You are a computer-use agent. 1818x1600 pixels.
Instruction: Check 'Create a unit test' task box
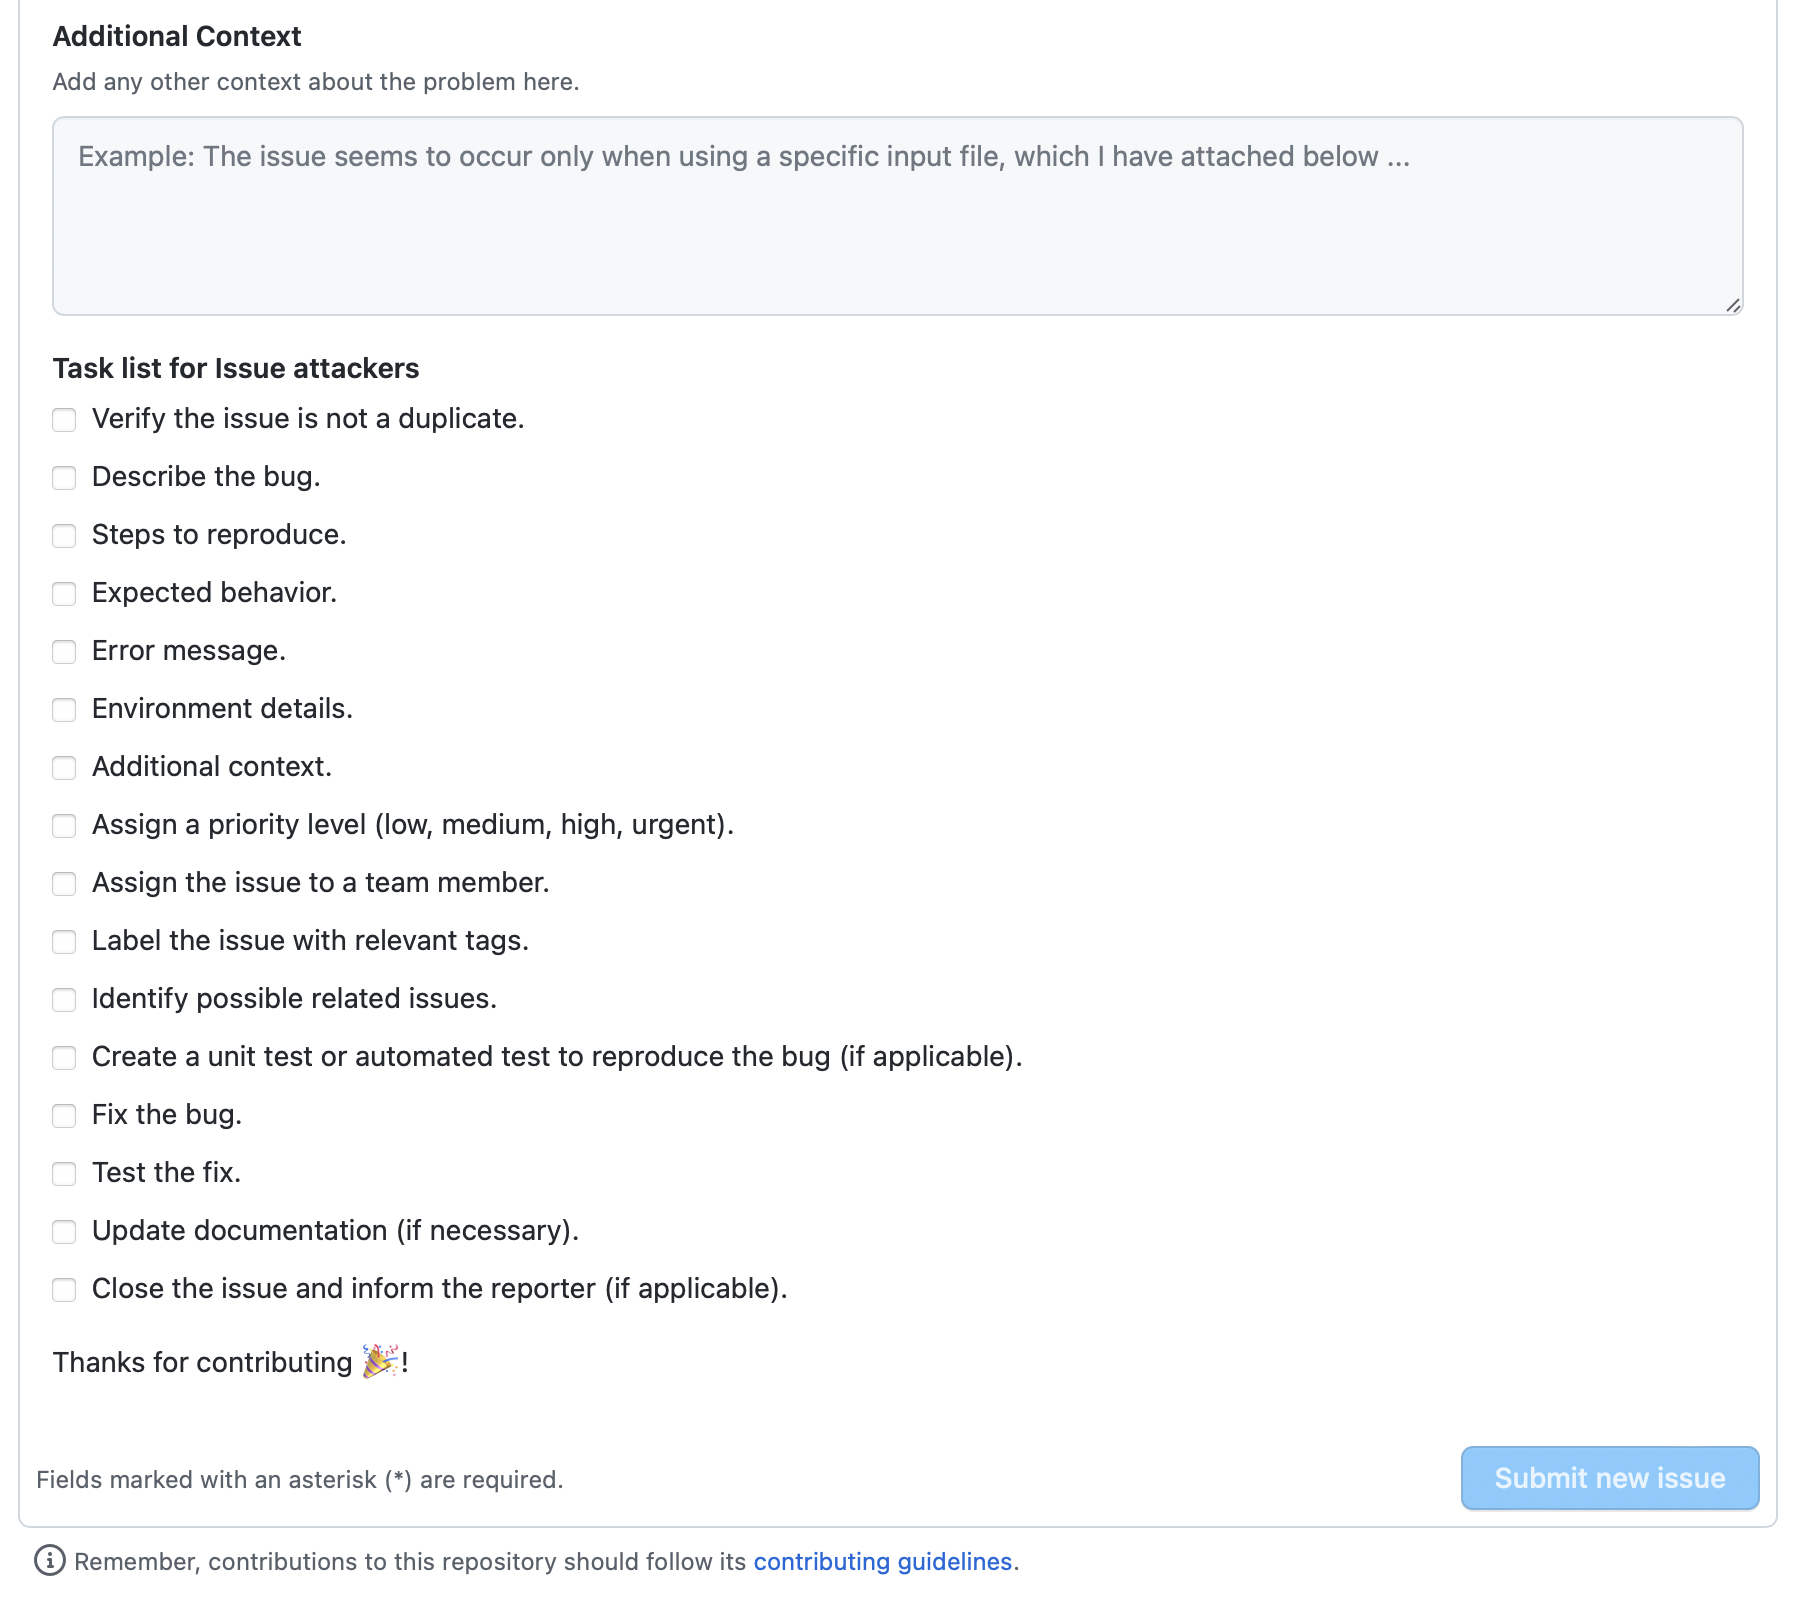(64, 1058)
